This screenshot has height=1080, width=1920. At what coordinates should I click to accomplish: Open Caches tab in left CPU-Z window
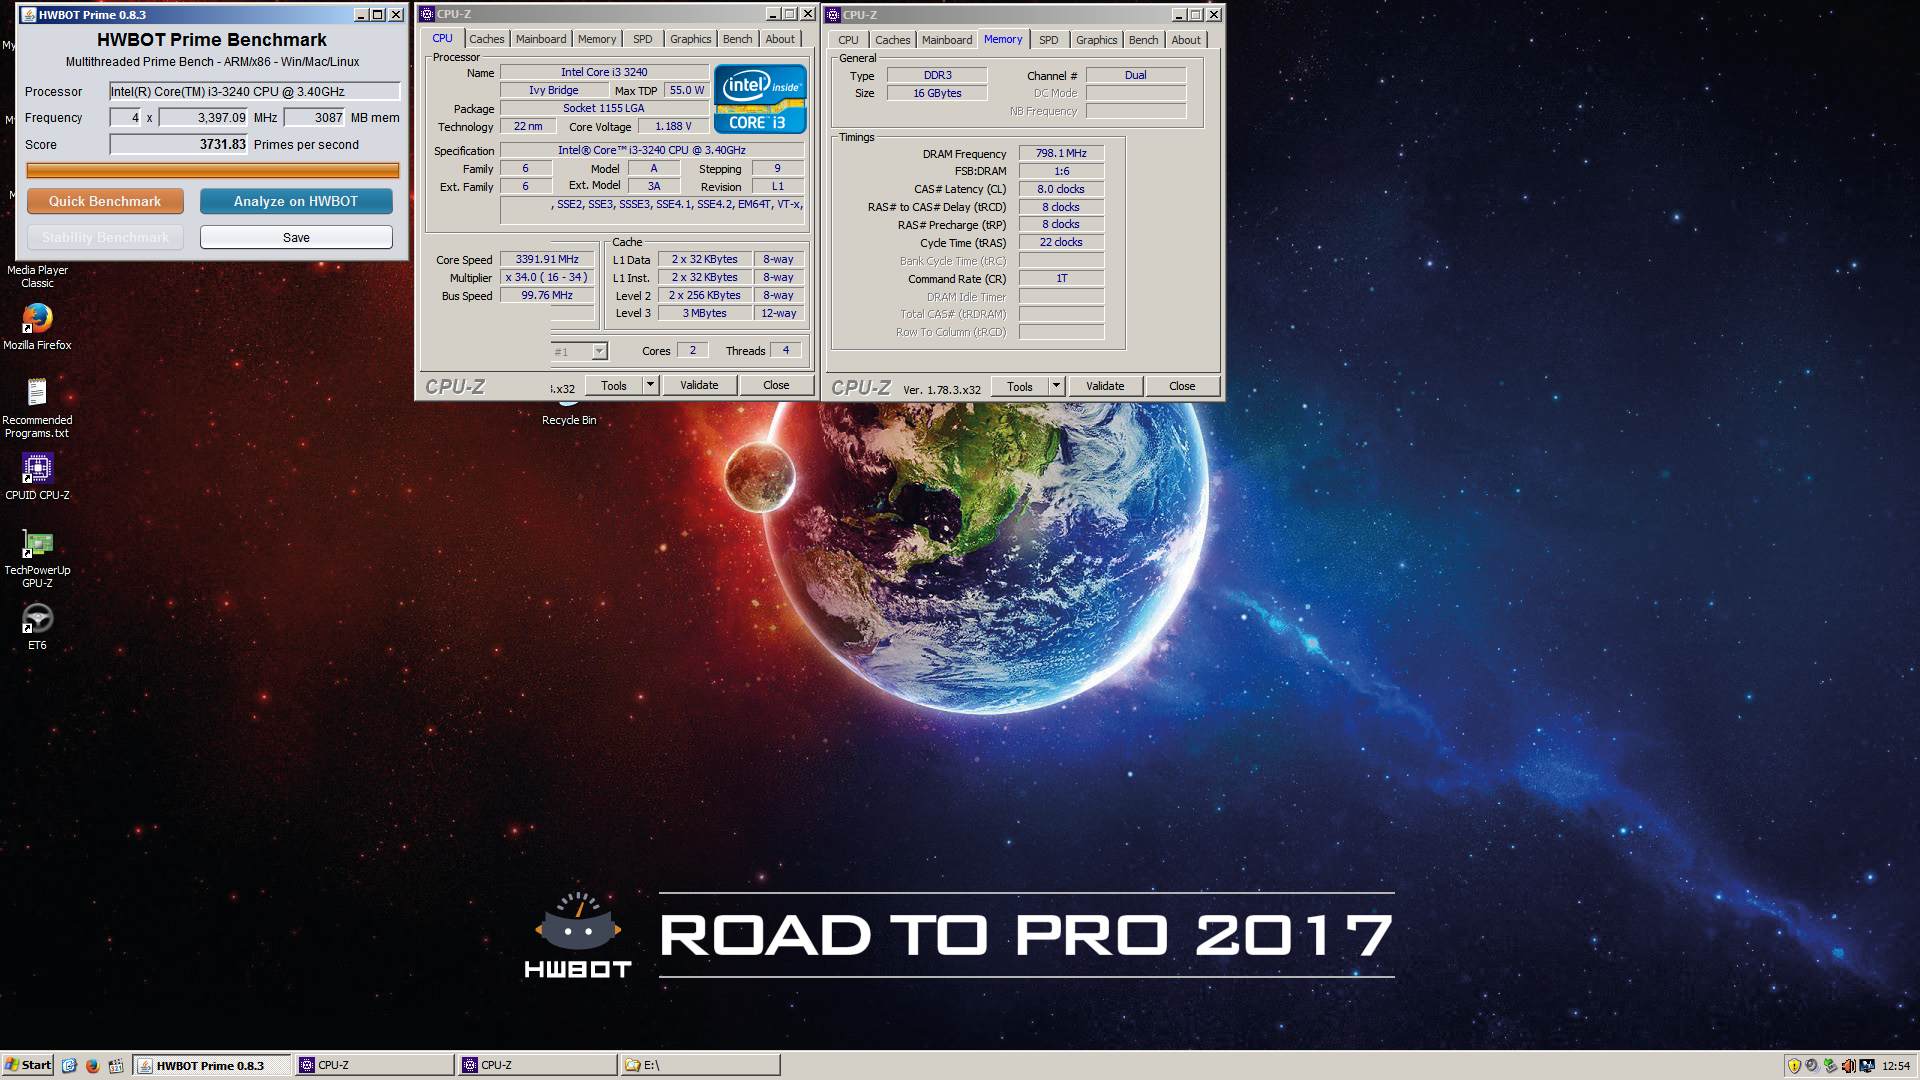pos(487,39)
